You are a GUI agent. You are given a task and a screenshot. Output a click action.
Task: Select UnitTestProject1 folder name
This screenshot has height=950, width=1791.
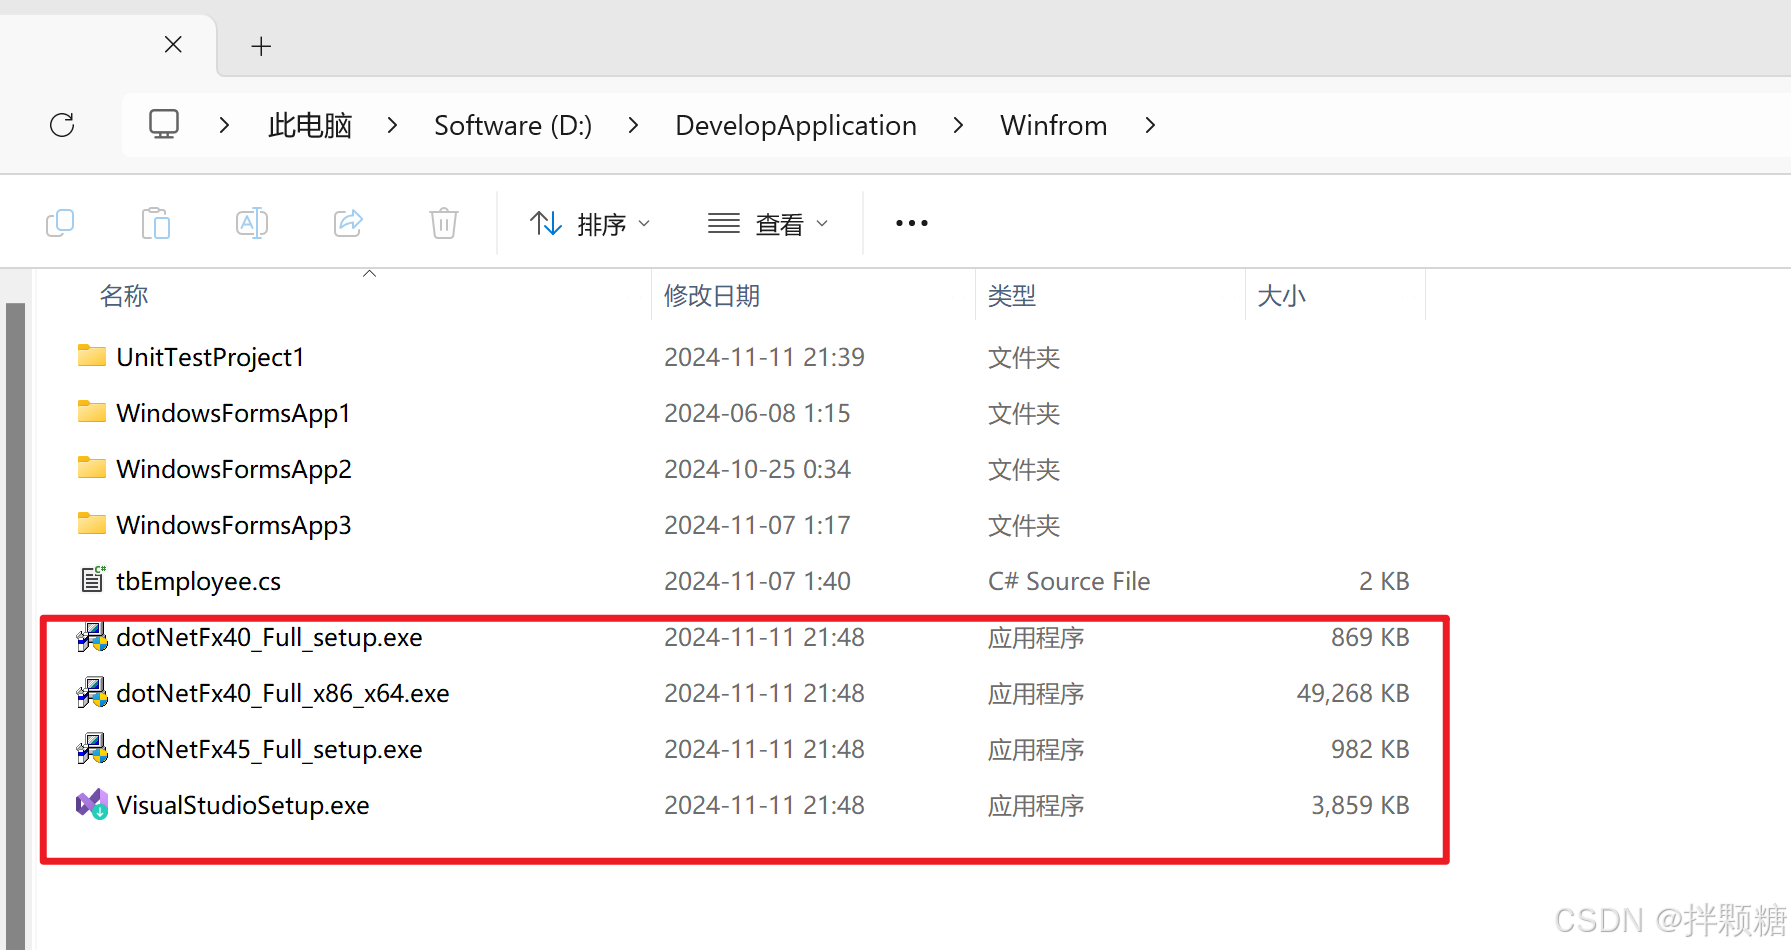(x=210, y=357)
